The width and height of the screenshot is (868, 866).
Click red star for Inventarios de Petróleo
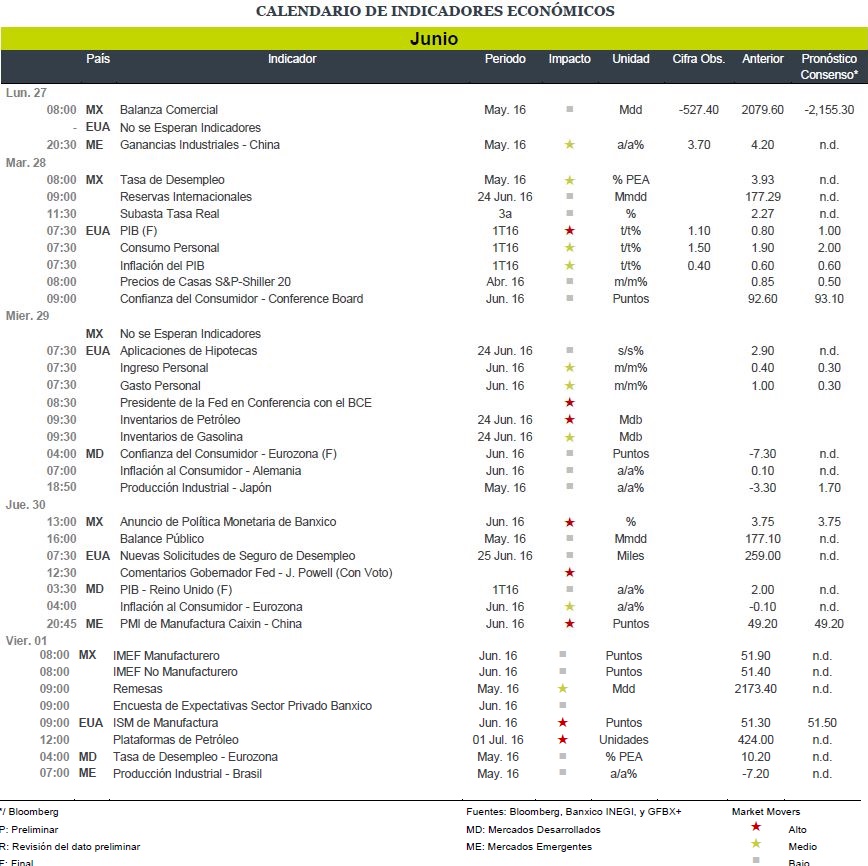coord(569,420)
